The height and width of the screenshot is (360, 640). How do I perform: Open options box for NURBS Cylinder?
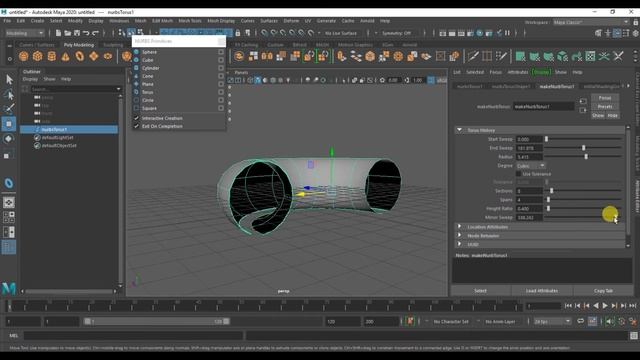[221, 68]
